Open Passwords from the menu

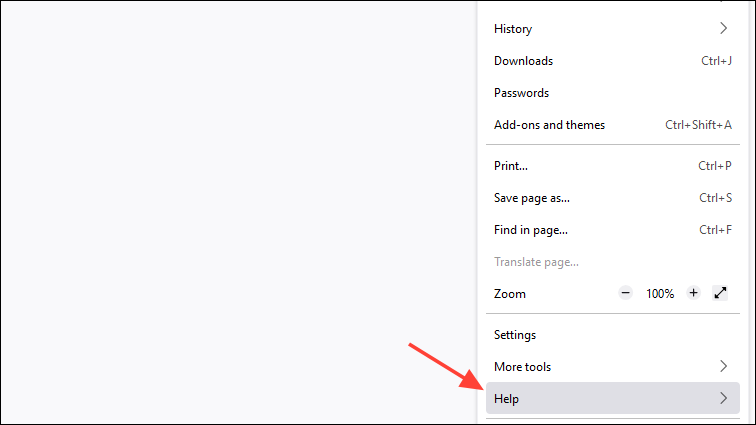tap(521, 93)
